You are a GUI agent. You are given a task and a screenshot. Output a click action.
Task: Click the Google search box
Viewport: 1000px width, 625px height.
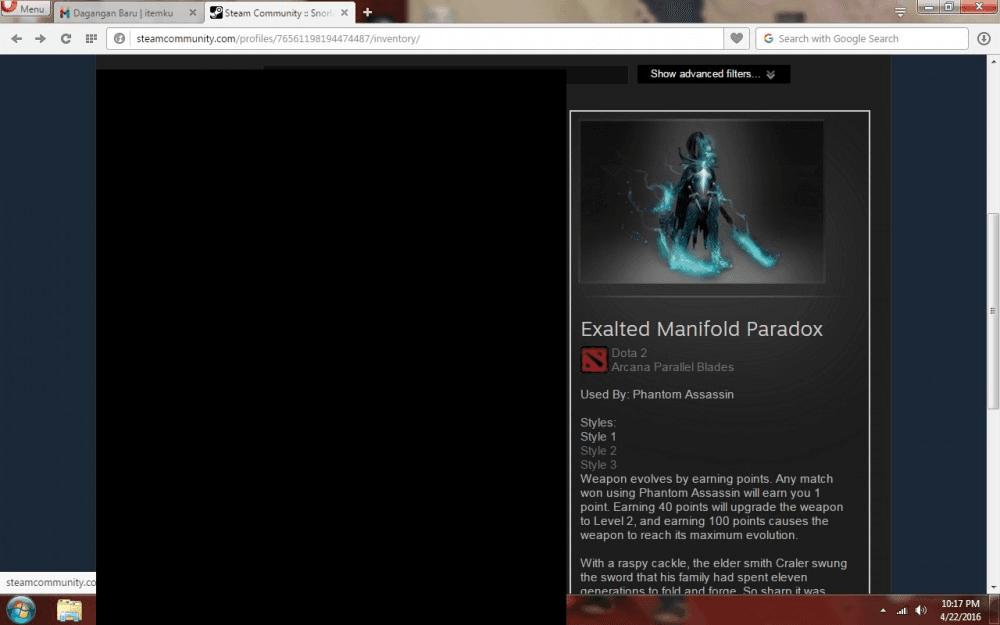(860, 39)
